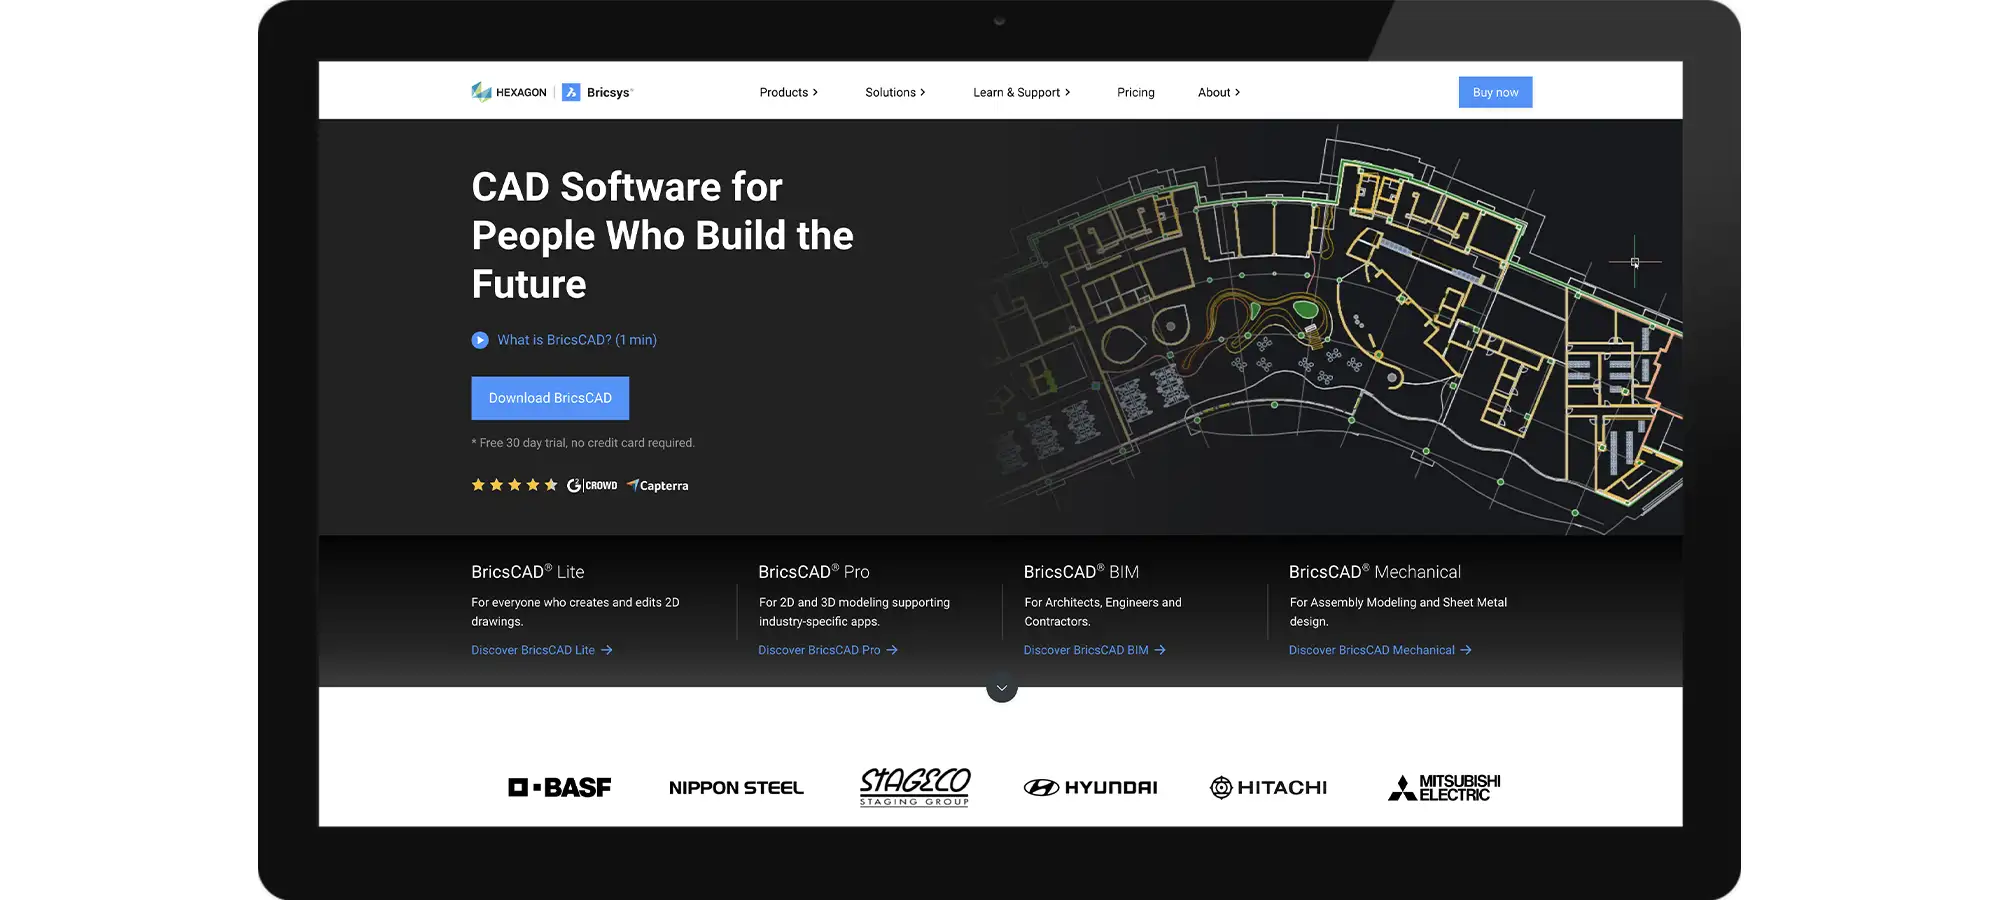
Task: Select the BricsCAD Mechanical heading
Action: click(1374, 572)
